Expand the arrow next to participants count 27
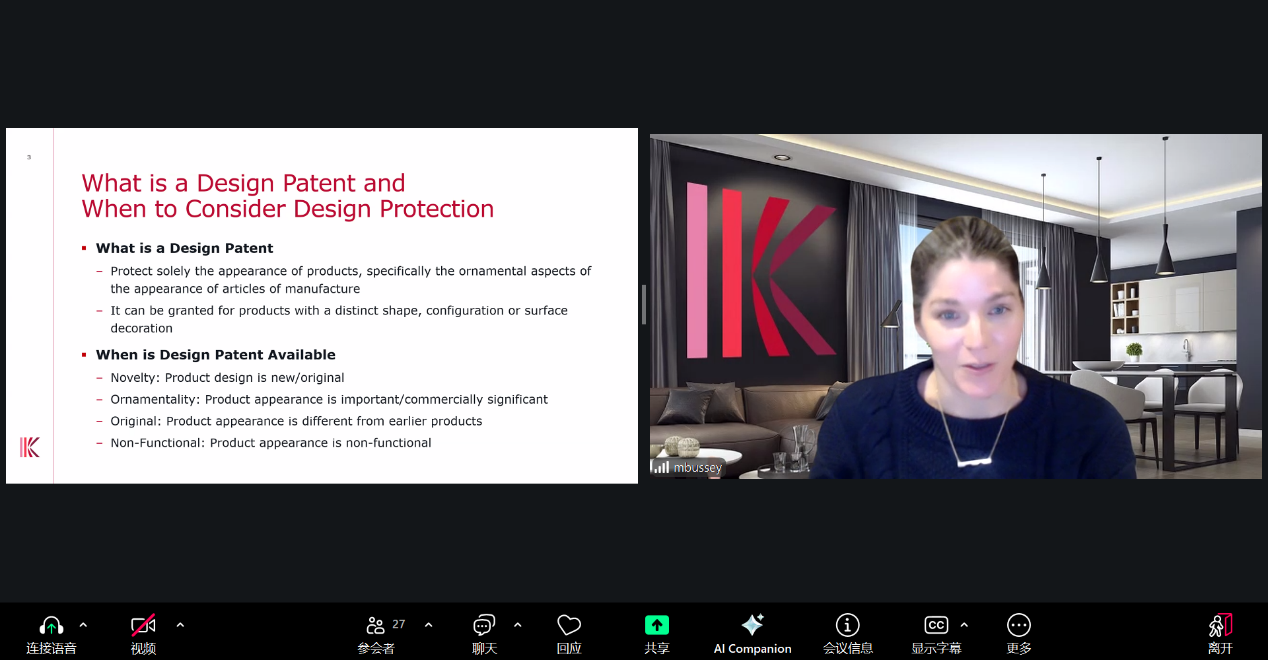The image size is (1268, 660). tap(428, 625)
